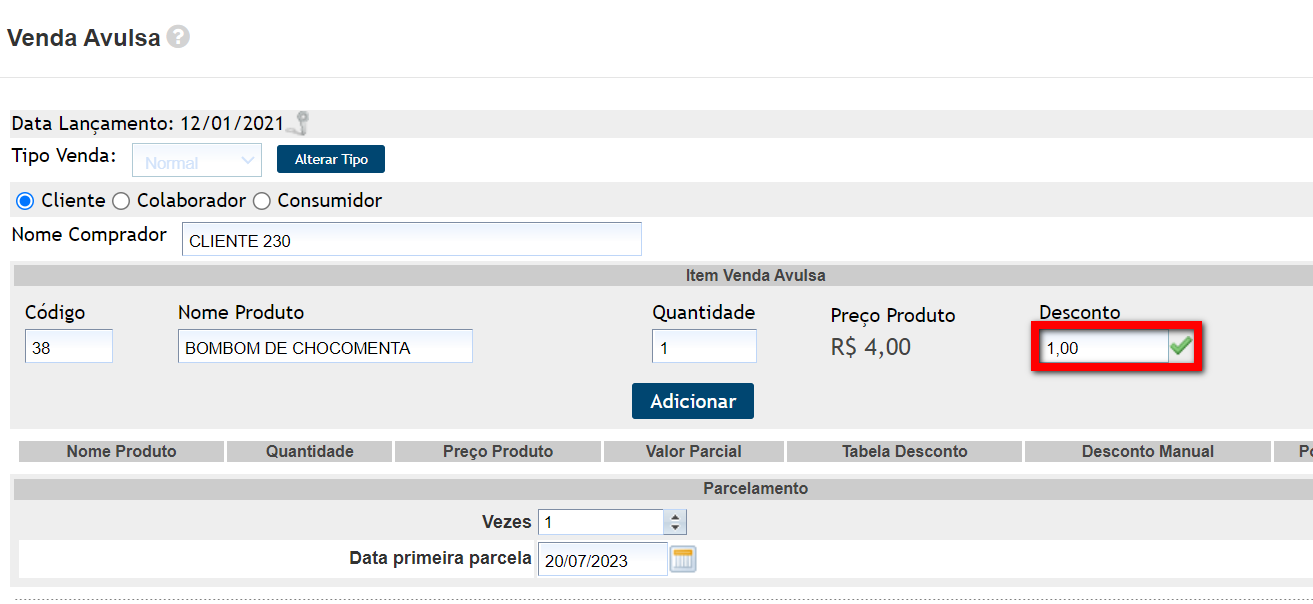
Task: Click the Tabela Desconto column header
Action: click(905, 452)
